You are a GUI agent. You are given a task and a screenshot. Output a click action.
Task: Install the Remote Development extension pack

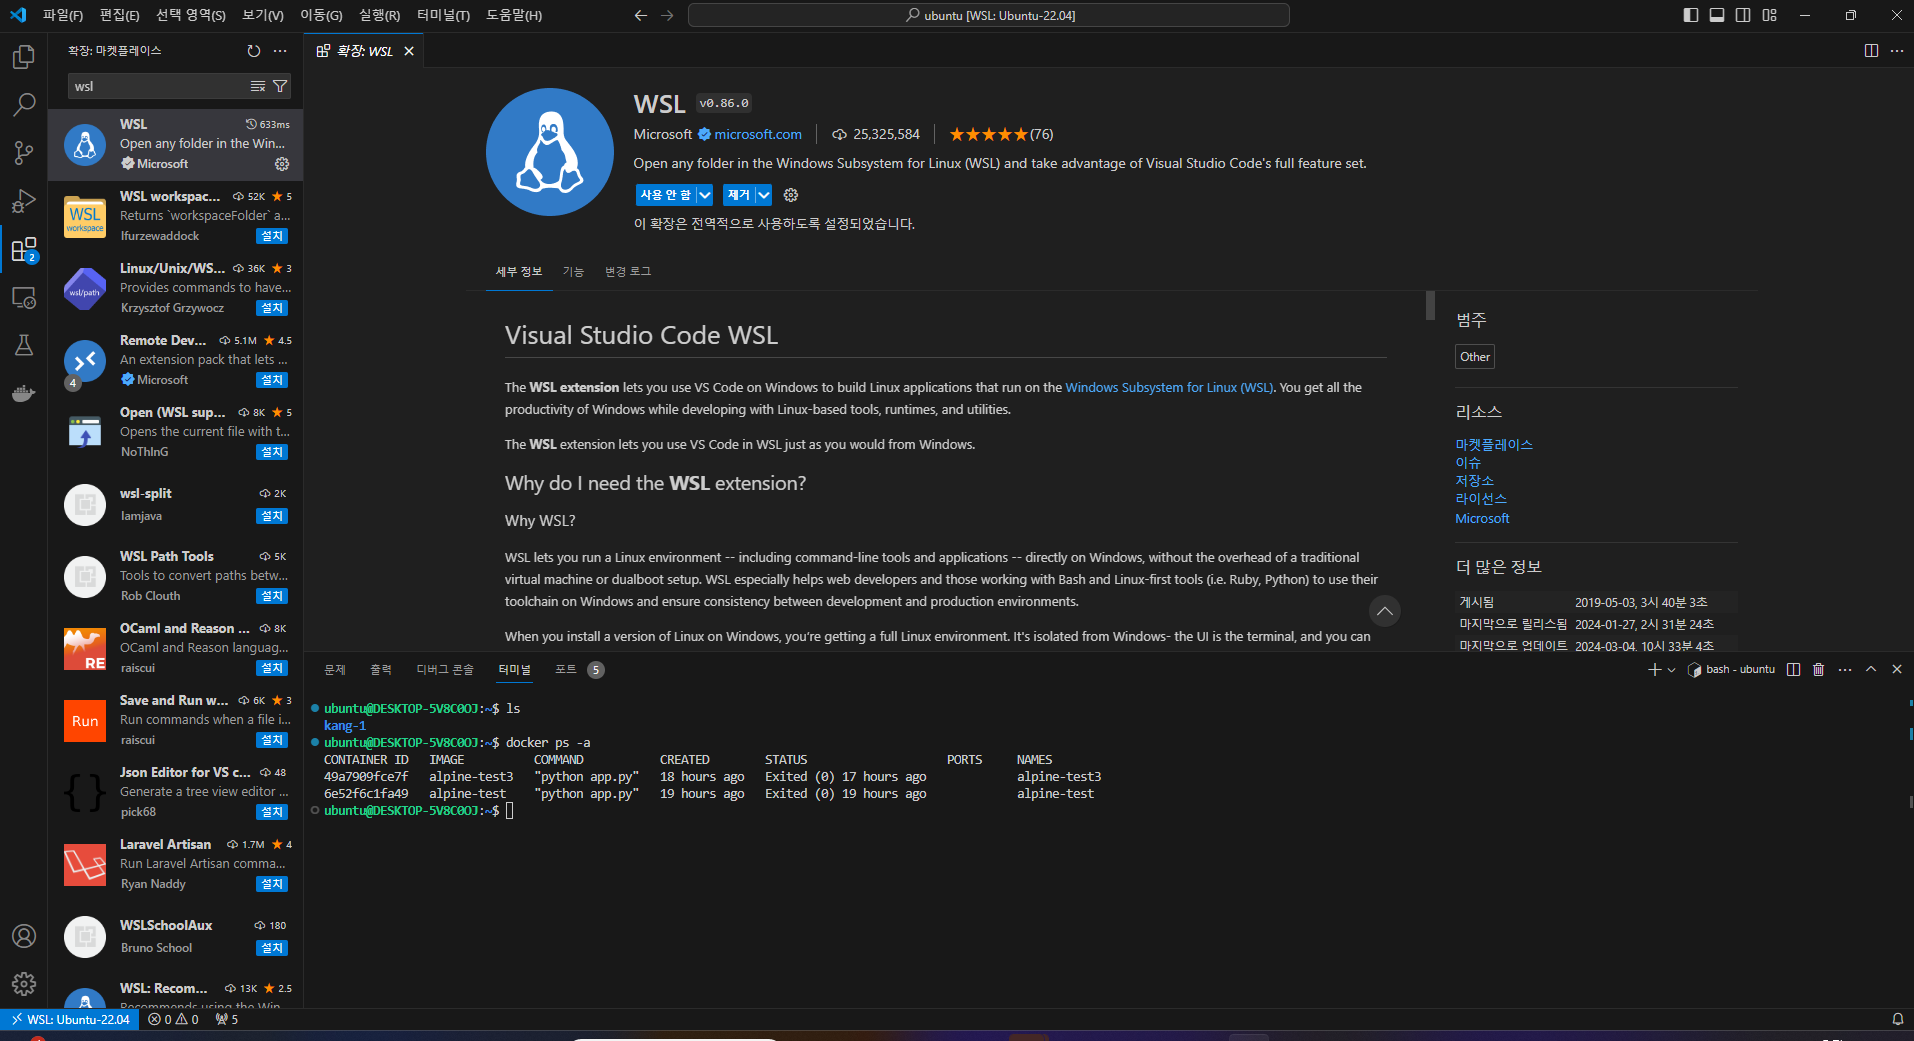tap(272, 380)
